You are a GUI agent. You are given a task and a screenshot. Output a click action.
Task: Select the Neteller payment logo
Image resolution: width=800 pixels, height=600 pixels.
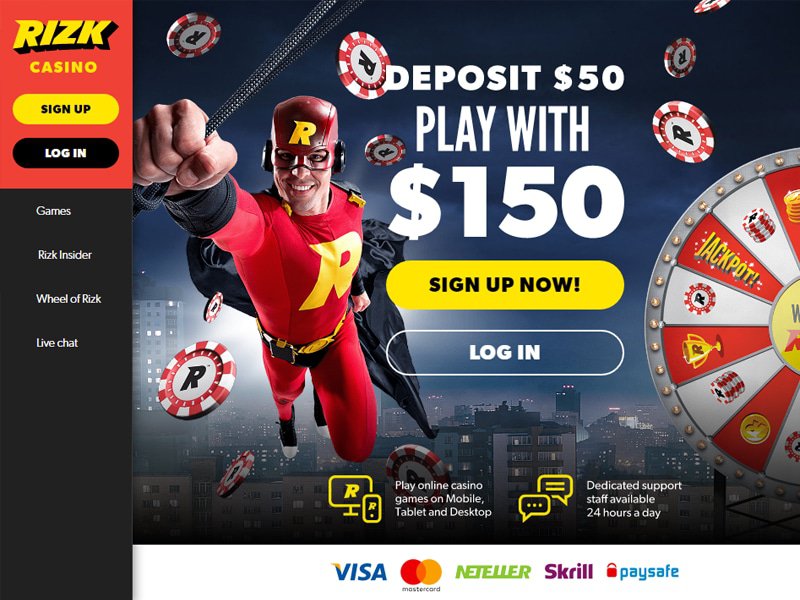point(493,572)
